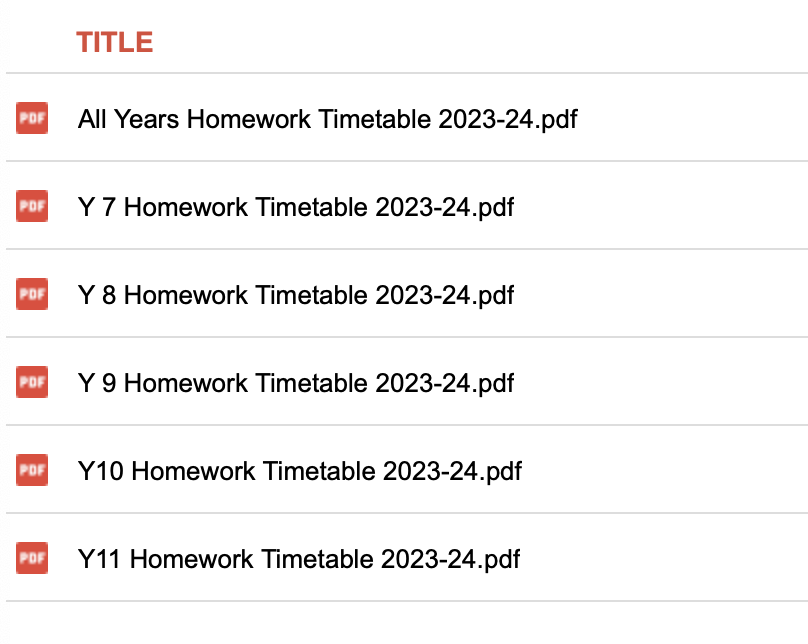808x644 pixels.
Task: Click the PDF icon beside Y 9 timetable
Action: (32, 382)
